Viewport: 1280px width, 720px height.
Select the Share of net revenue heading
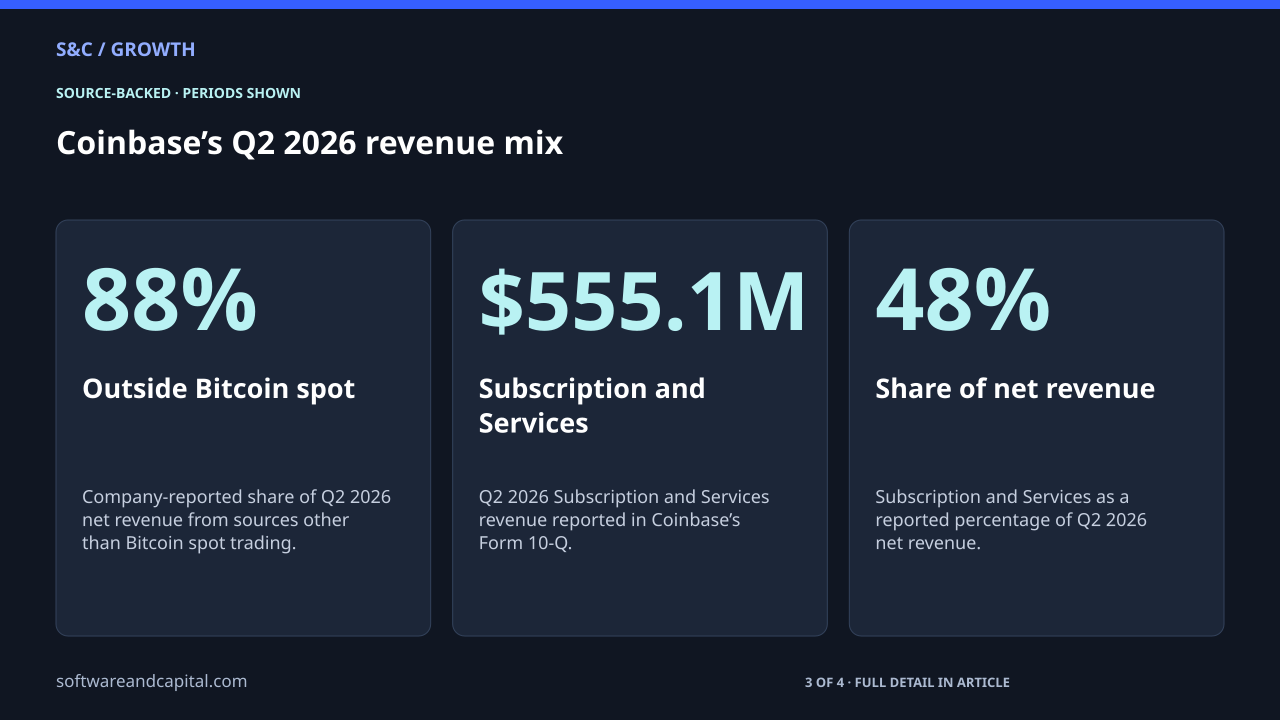point(1015,388)
